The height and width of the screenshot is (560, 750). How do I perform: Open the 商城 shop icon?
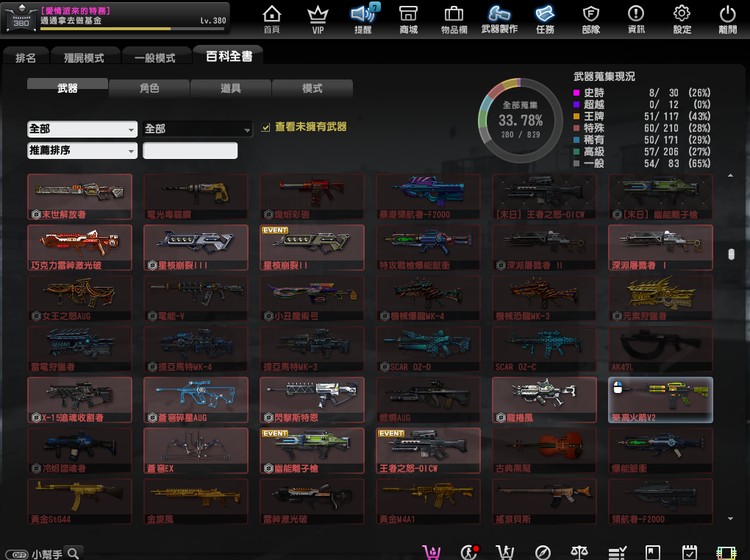pos(408,19)
